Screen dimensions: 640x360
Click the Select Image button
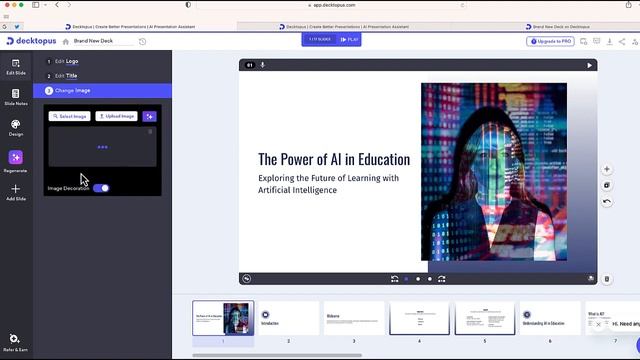[69, 116]
